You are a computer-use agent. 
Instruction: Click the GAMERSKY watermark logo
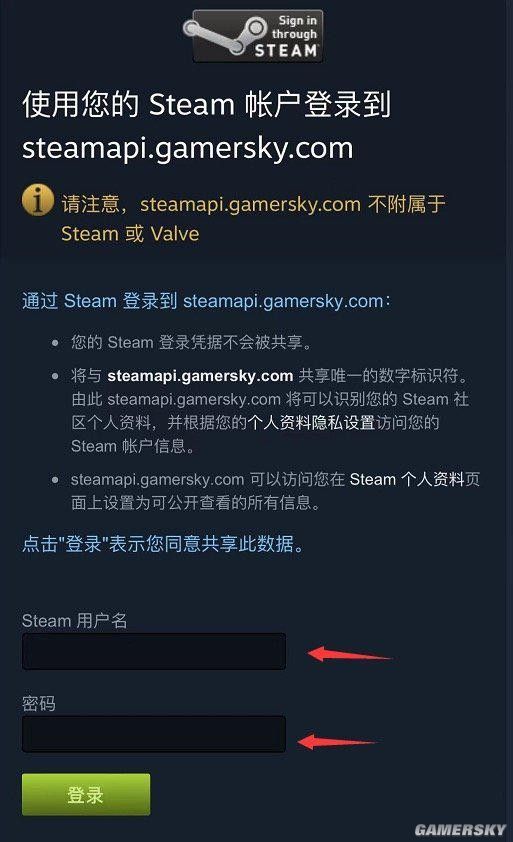point(460,829)
